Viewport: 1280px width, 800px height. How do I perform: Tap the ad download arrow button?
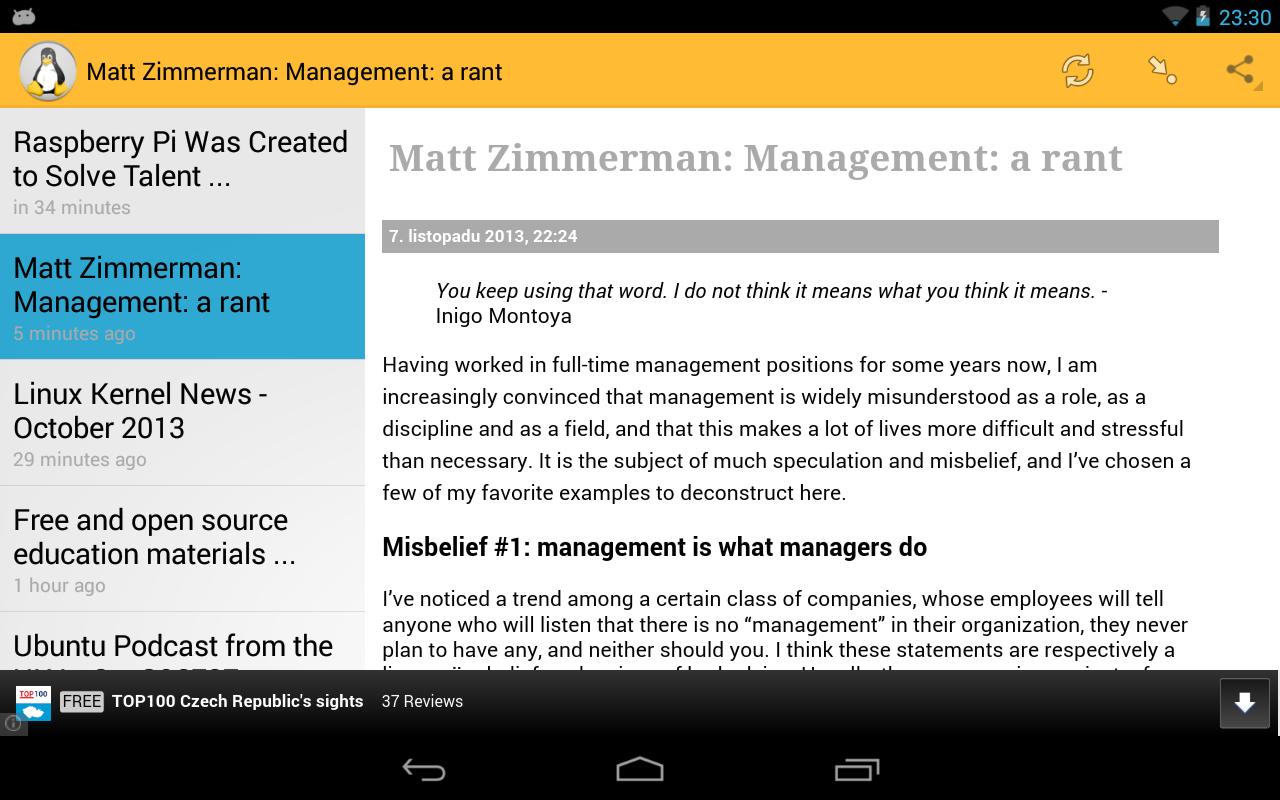pos(1244,703)
